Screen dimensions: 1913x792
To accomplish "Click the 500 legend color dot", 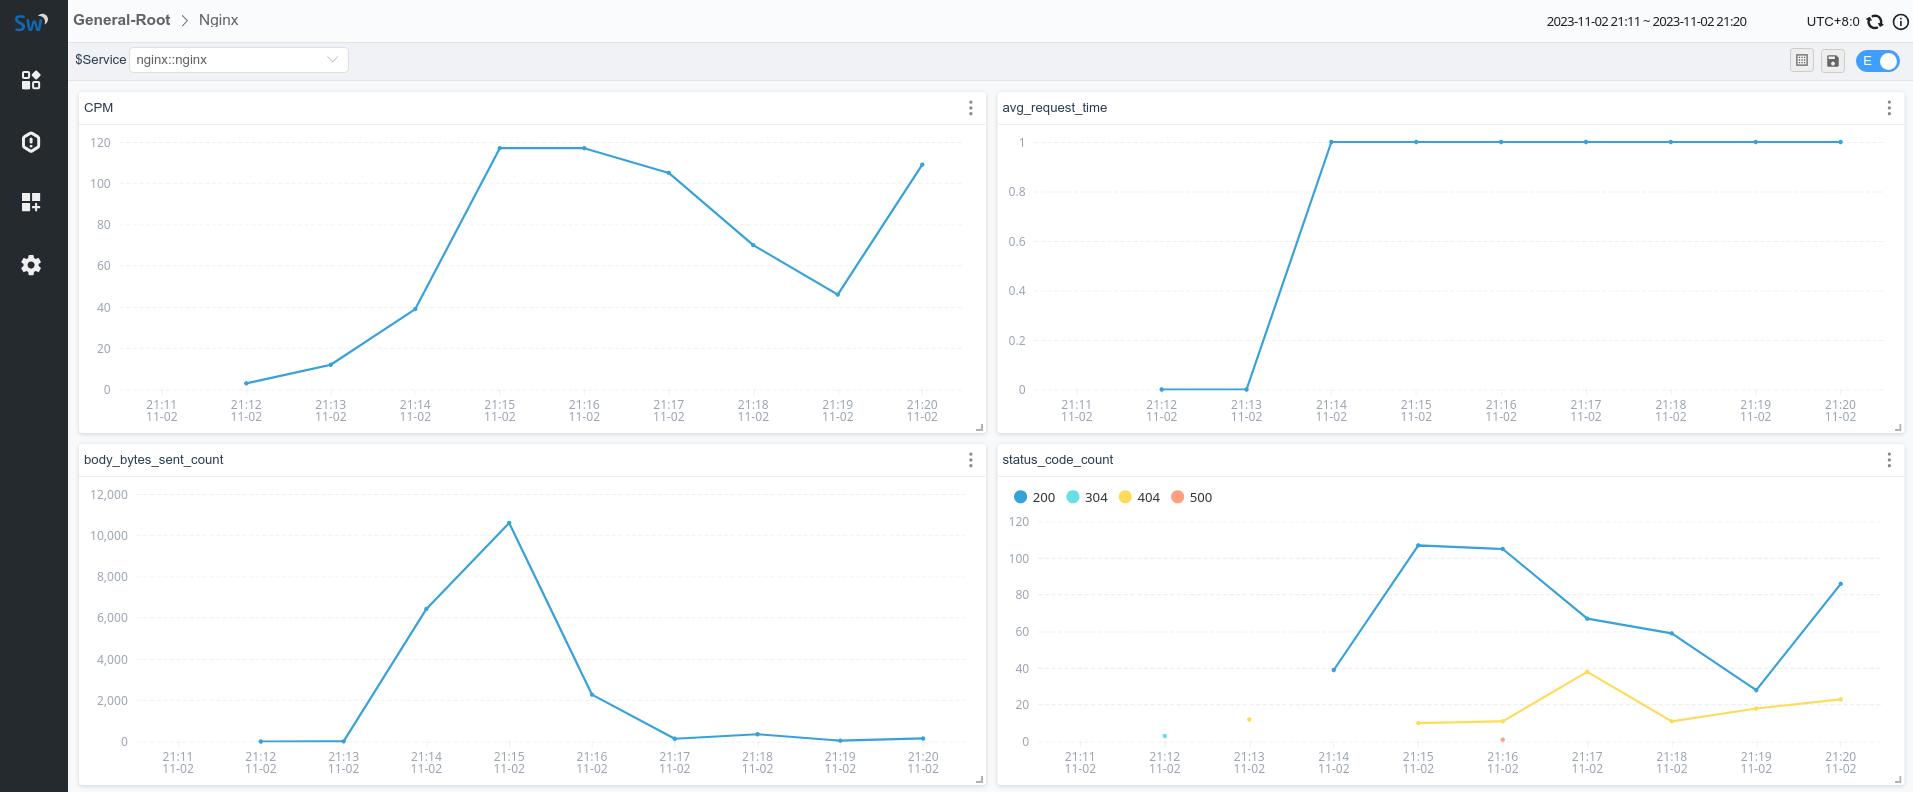I will pyautogui.click(x=1177, y=497).
